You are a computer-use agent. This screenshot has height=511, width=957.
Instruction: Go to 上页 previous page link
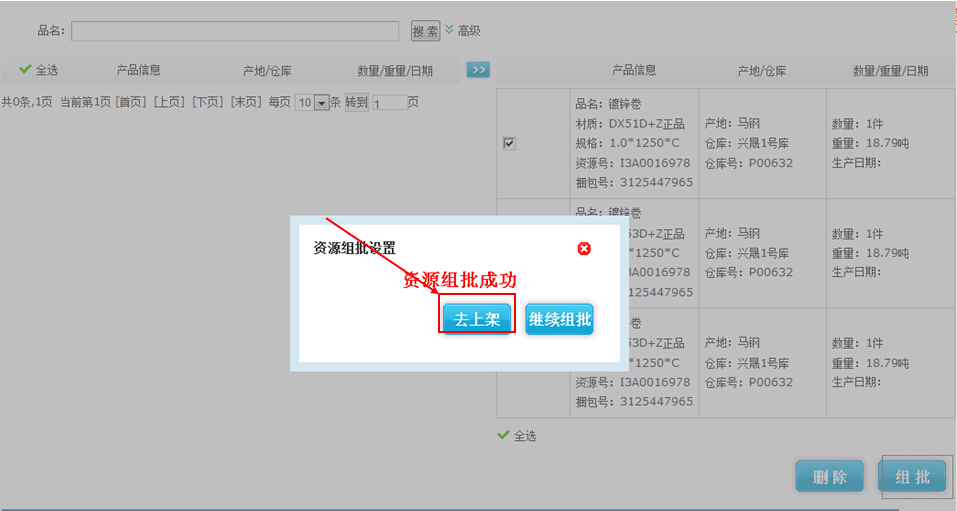(x=169, y=102)
